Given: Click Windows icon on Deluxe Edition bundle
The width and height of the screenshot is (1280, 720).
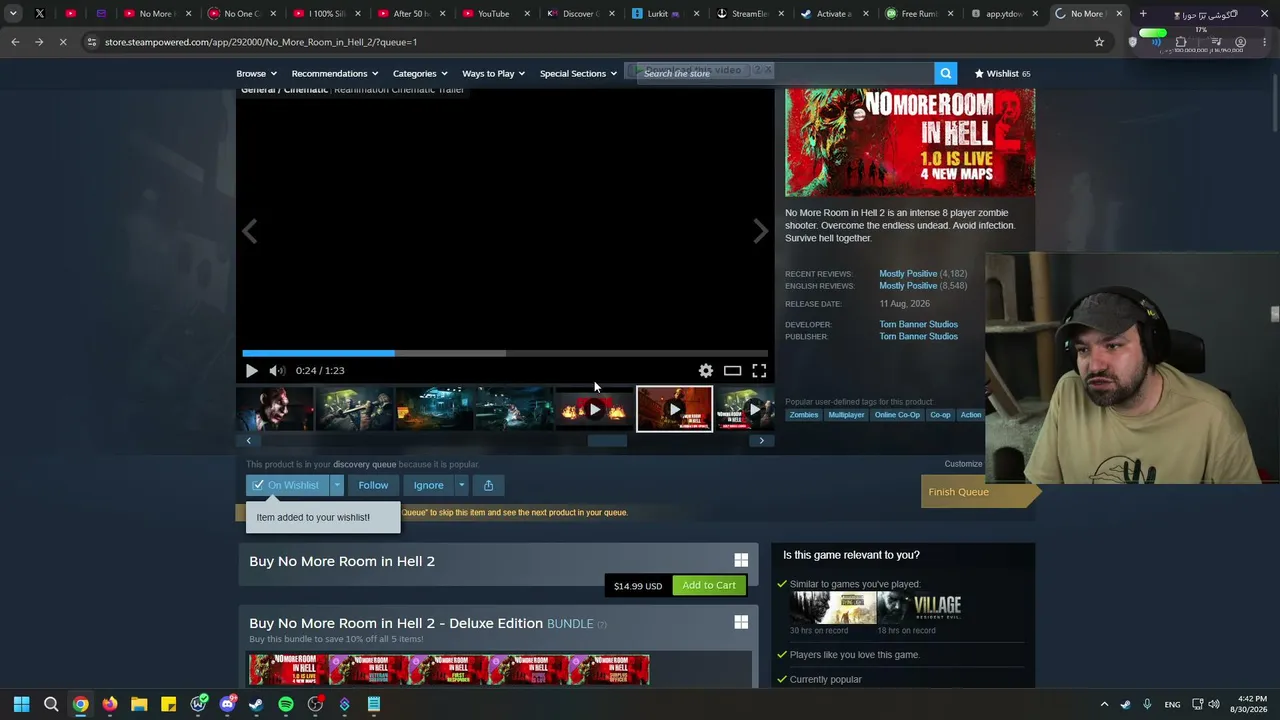Looking at the screenshot, I should [741, 623].
